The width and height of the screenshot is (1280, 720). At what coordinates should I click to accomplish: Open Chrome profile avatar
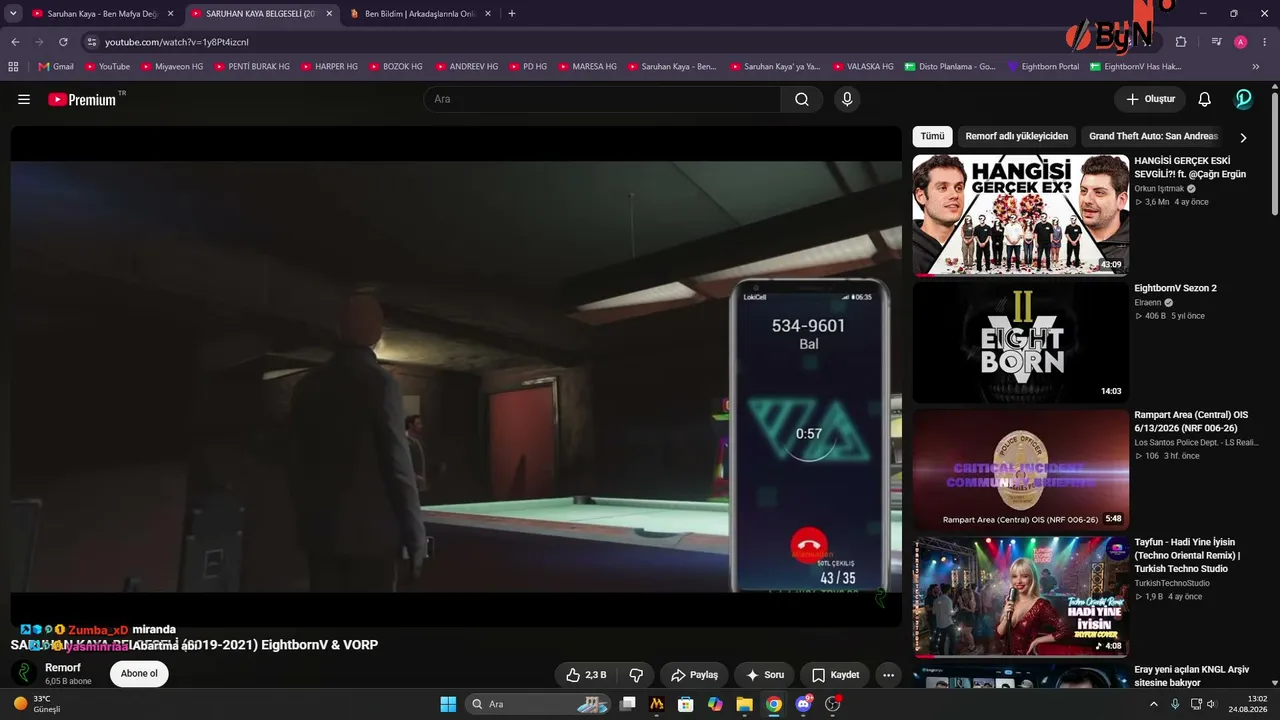(x=1241, y=42)
